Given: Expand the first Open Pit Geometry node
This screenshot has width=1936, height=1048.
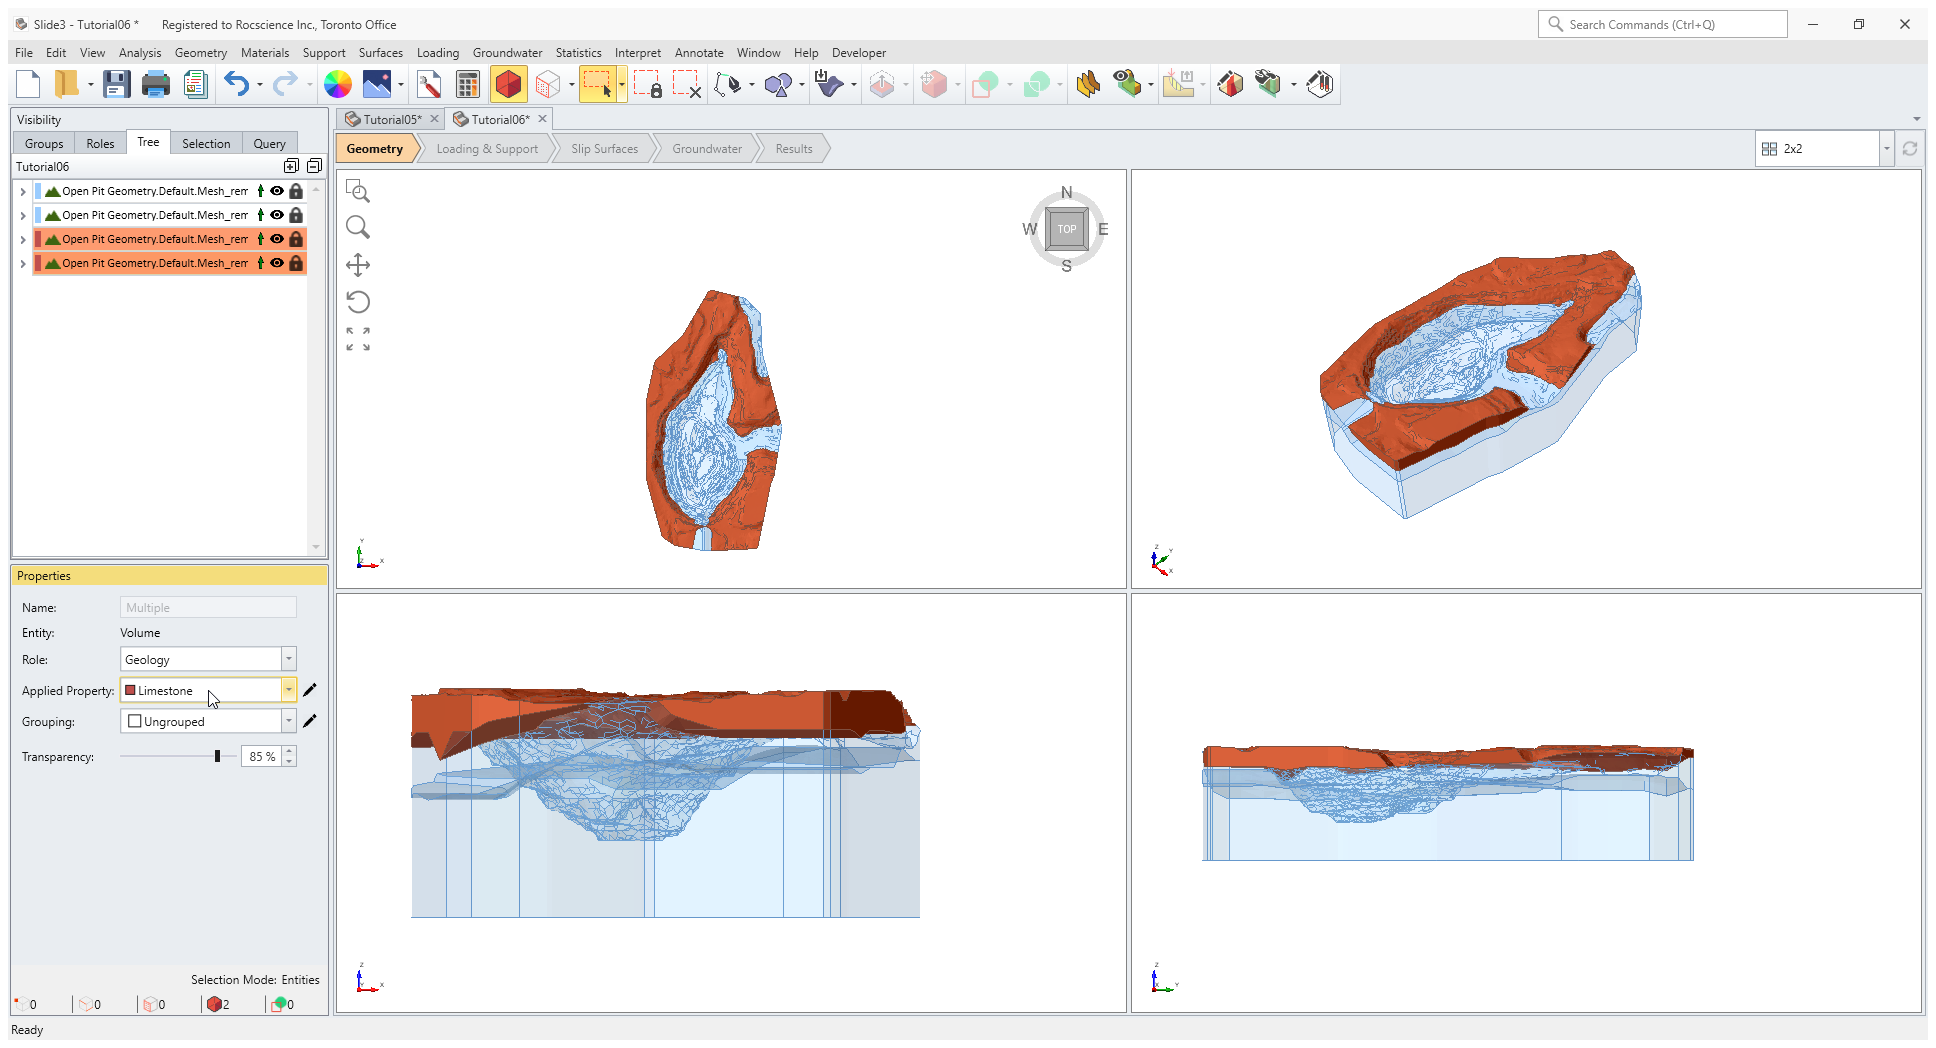Looking at the screenshot, I should (23, 191).
